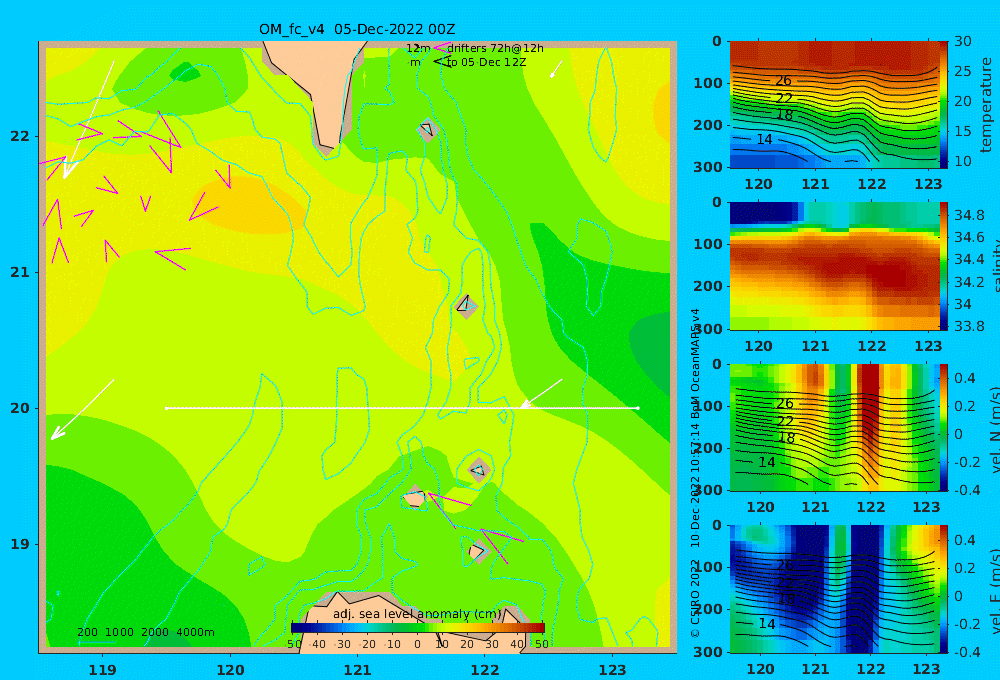This screenshot has height=680, width=1000.
Task: Click longitude label 122 under main map
Action: (485, 670)
